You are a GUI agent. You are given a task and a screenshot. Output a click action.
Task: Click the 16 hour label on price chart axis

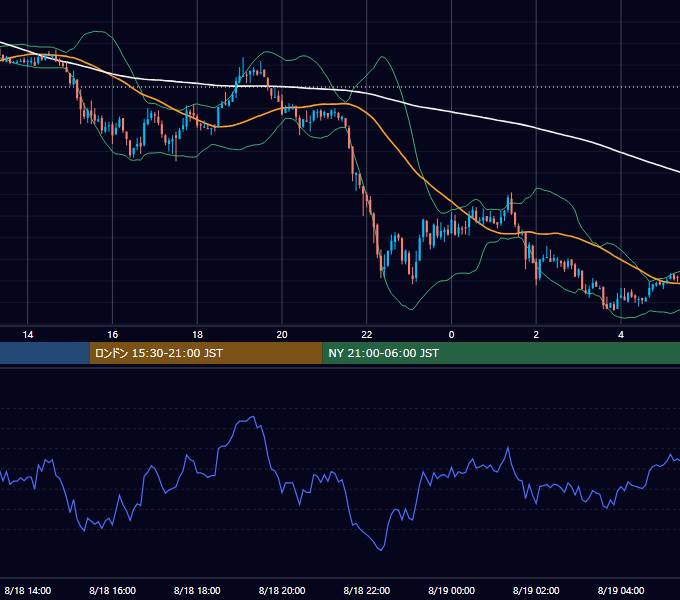[x=112, y=335]
